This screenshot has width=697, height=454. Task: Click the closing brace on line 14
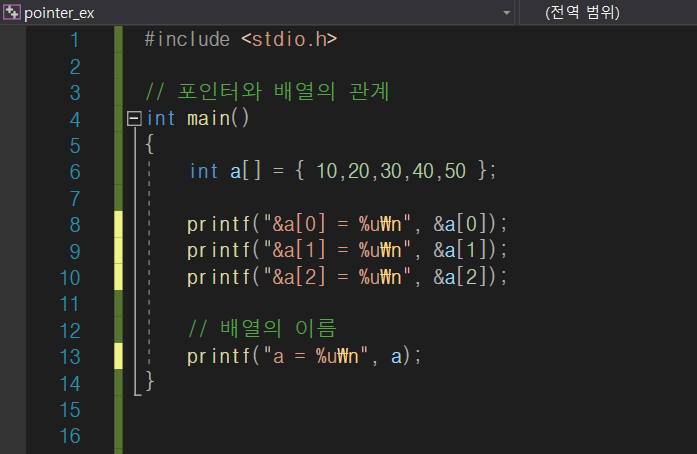pos(150,382)
